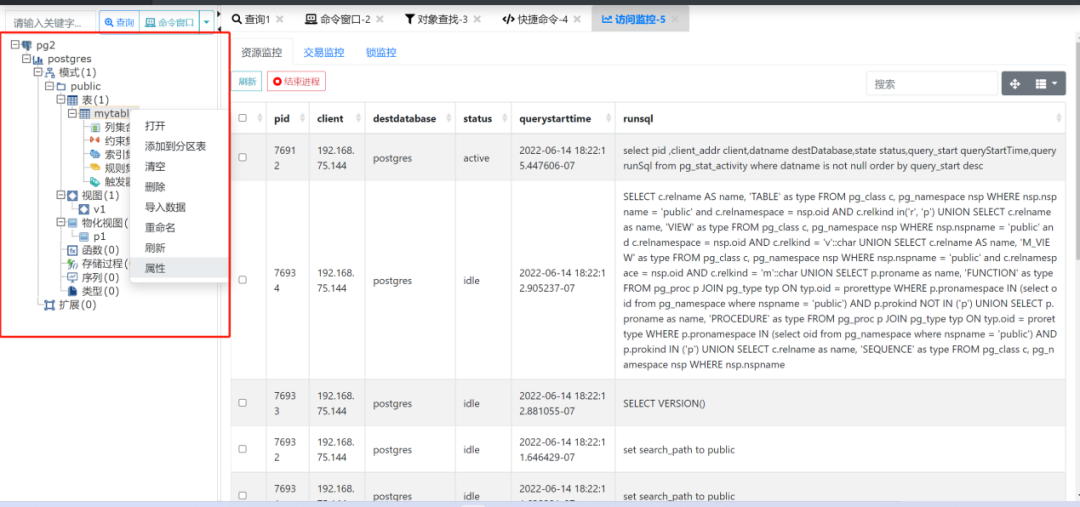The width and height of the screenshot is (1080, 507).
Task: Collapse the mytable tree node
Action: pyautogui.click(x=72, y=114)
